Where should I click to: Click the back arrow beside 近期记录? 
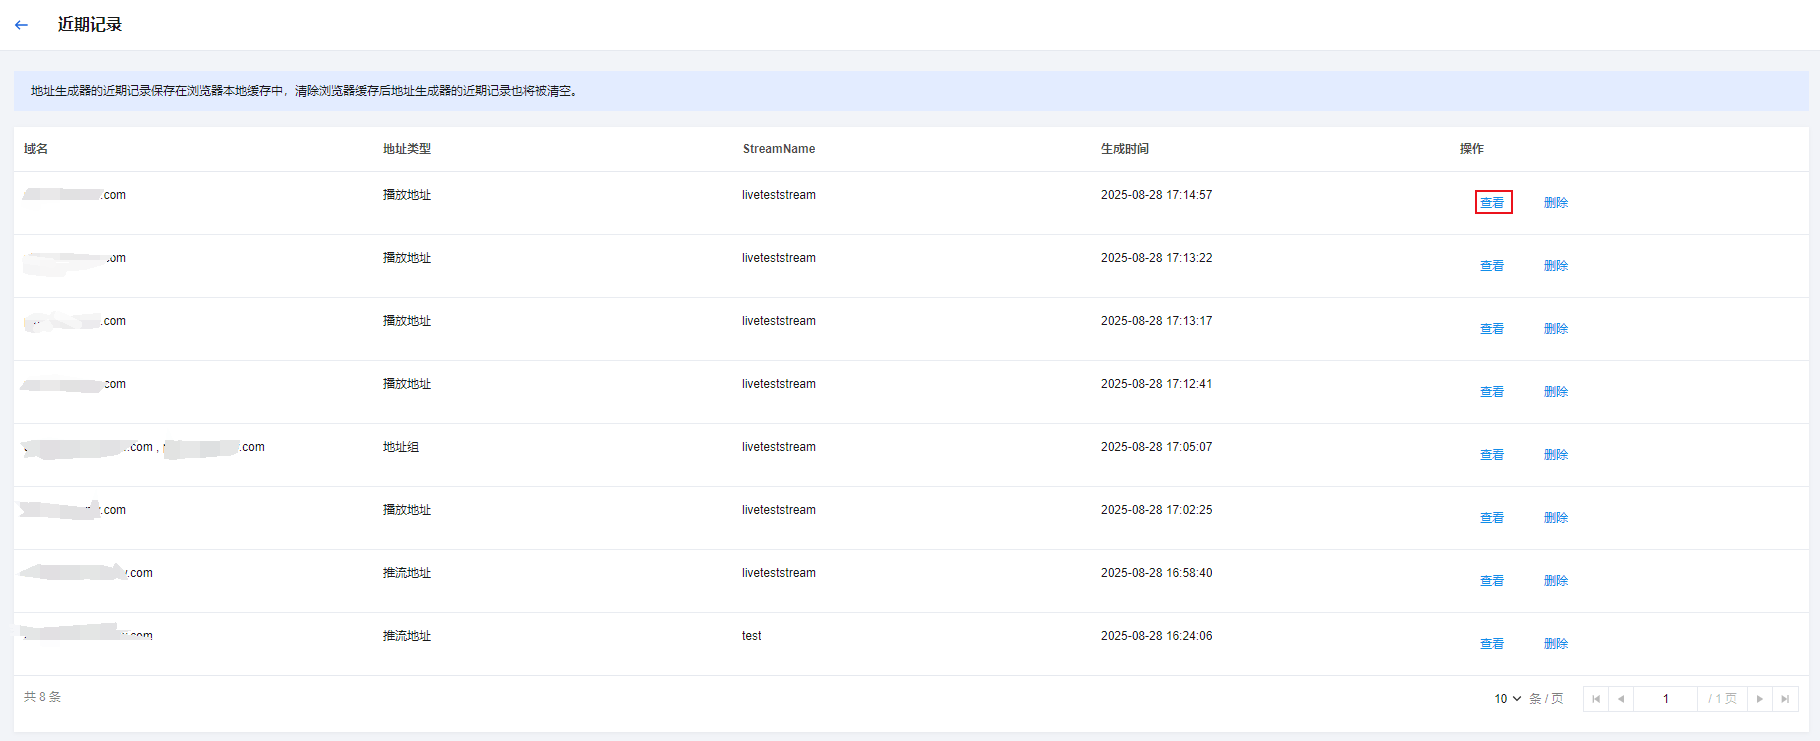(x=21, y=25)
